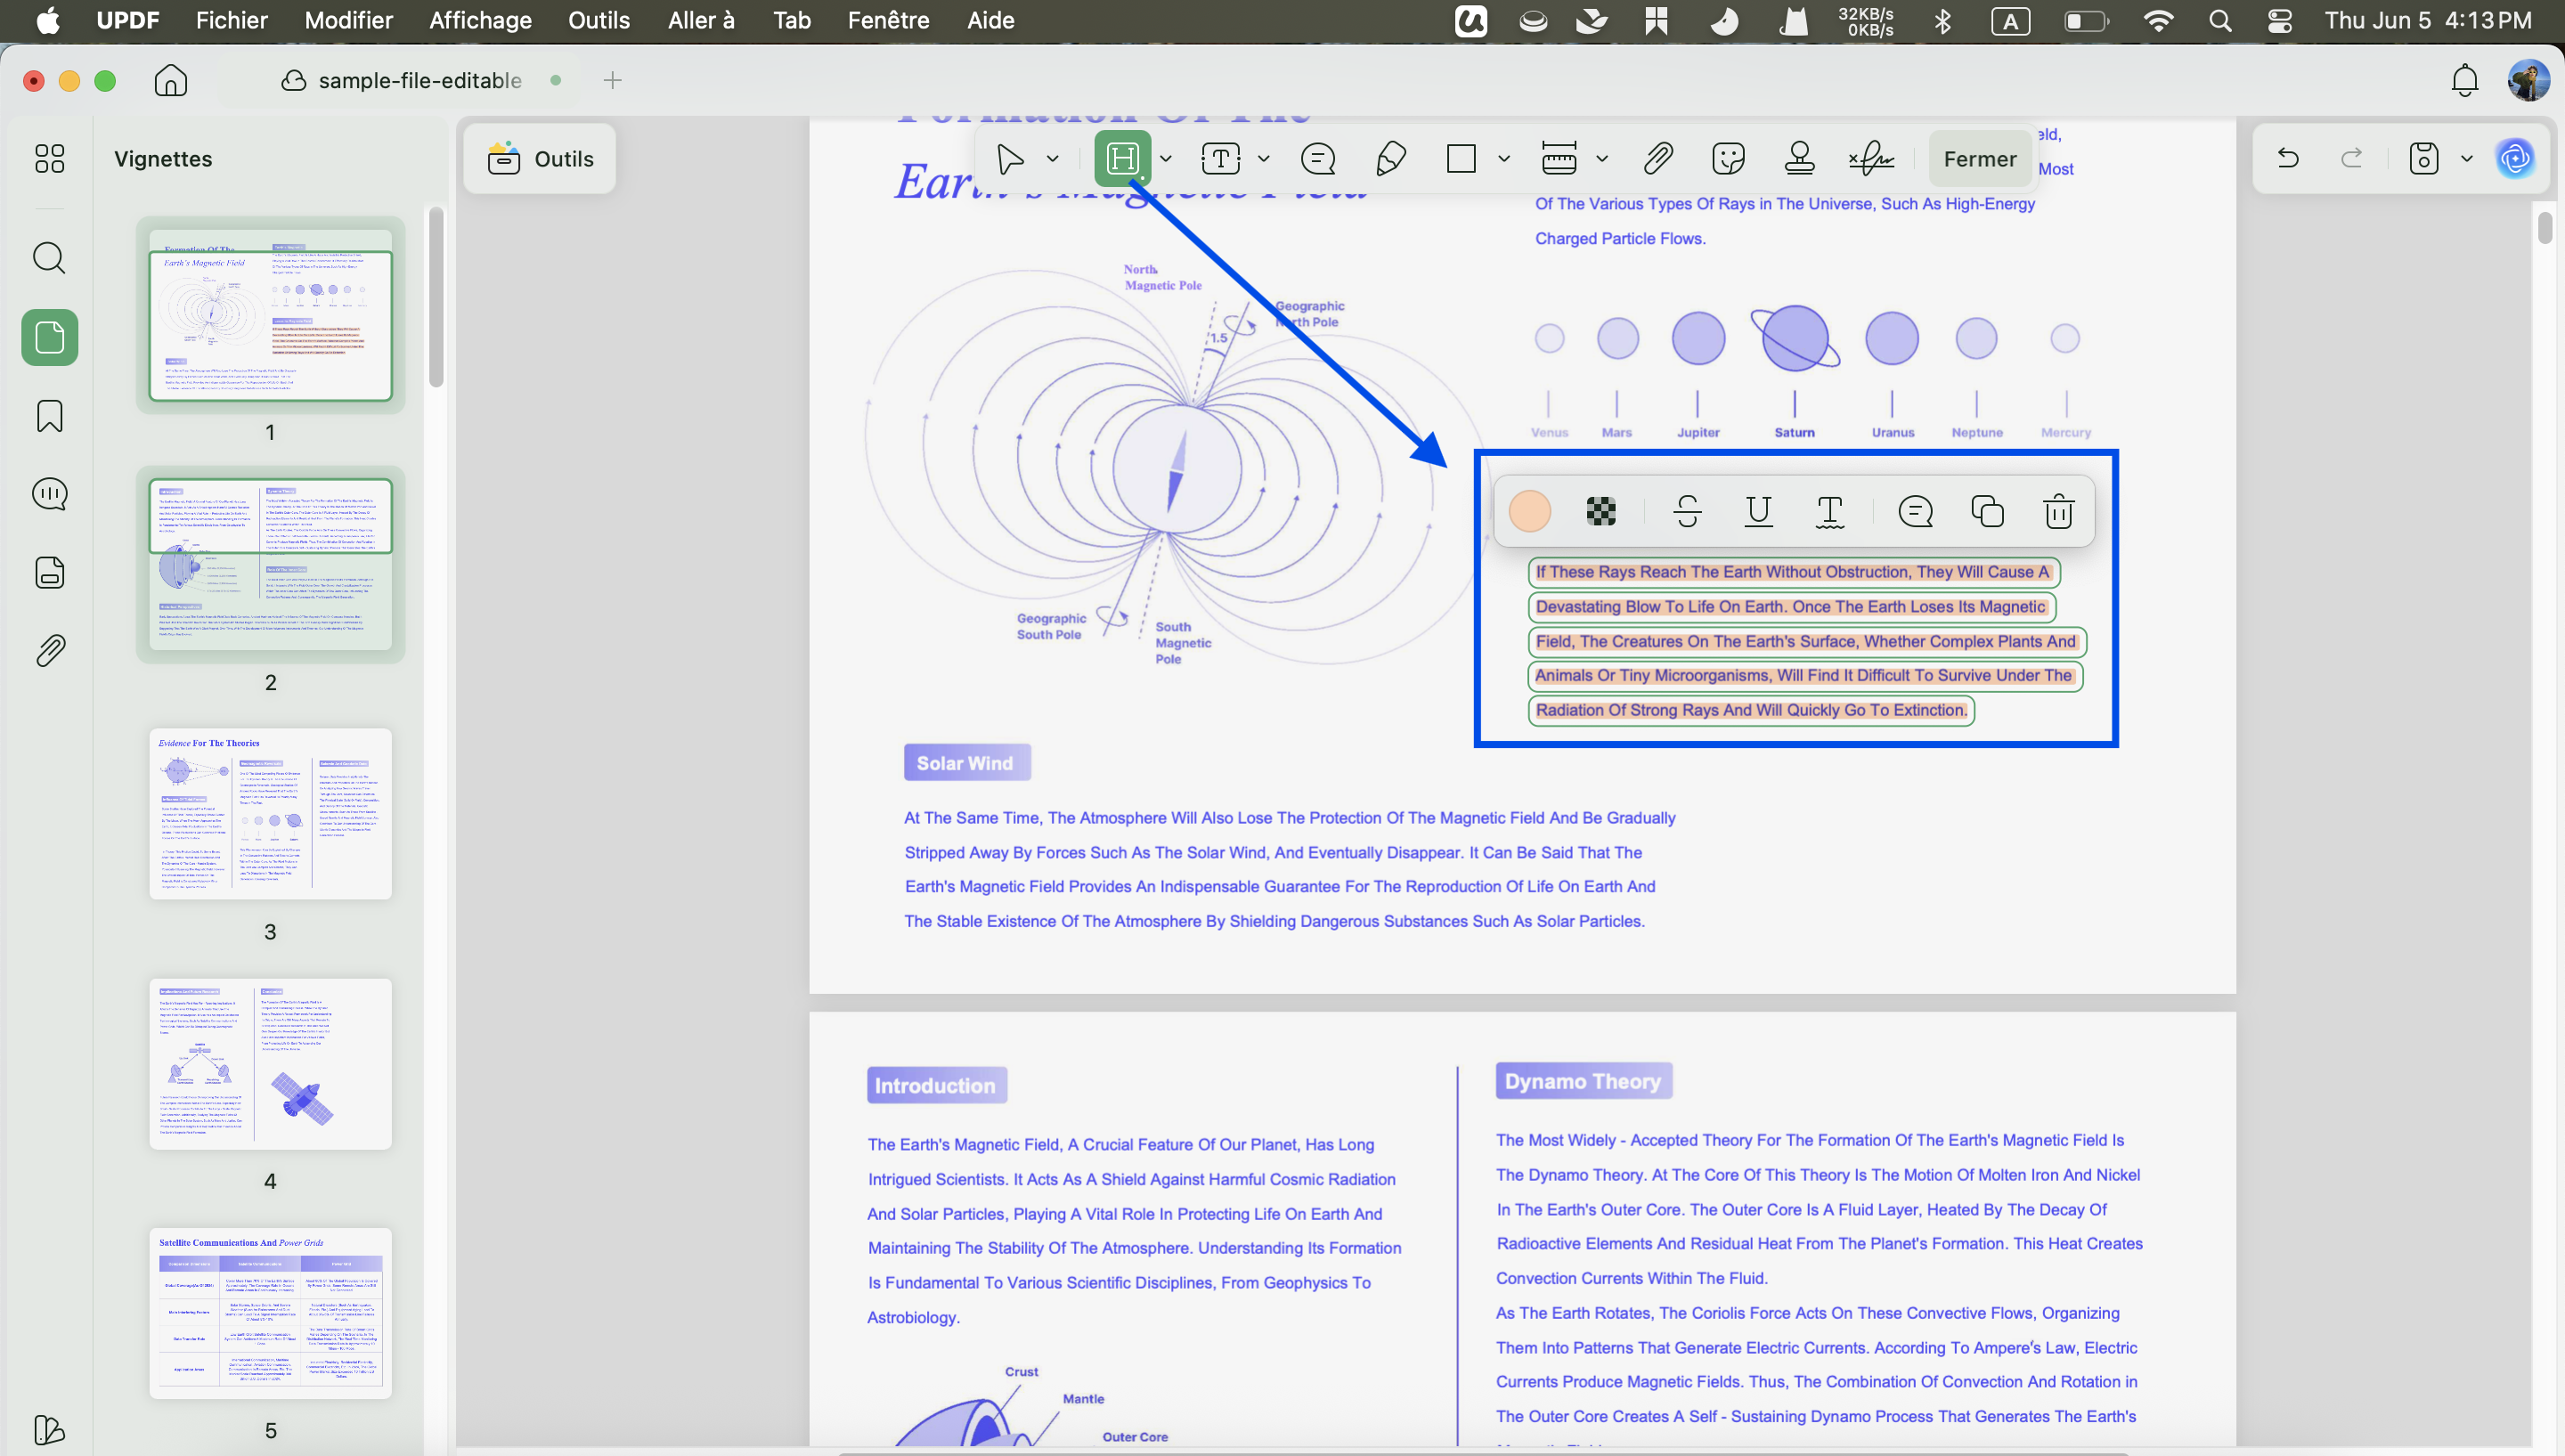Viewport: 2565px width, 1456px height.
Task: Apply underline from the annotation popup
Action: 1758,511
